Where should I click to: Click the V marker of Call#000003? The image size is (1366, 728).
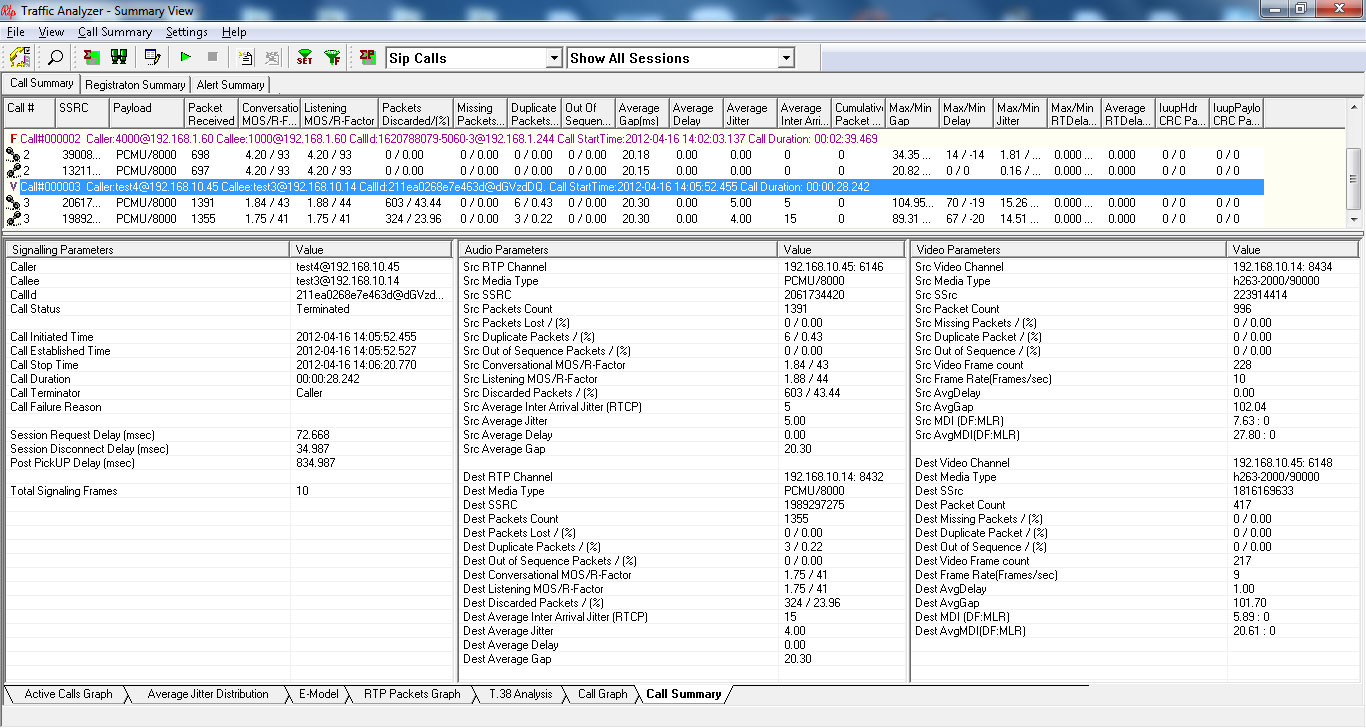click(x=13, y=187)
